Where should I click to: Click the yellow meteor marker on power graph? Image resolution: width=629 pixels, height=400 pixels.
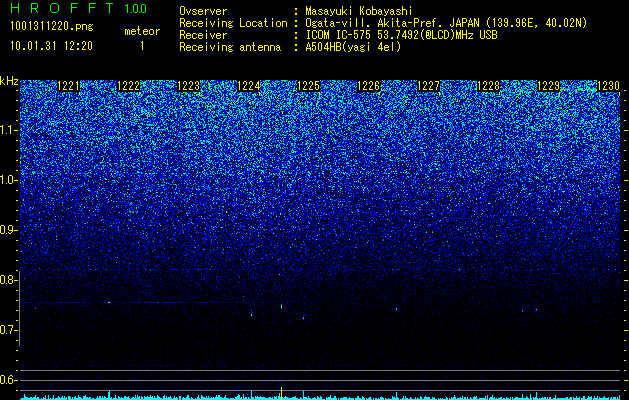point(282,393)
